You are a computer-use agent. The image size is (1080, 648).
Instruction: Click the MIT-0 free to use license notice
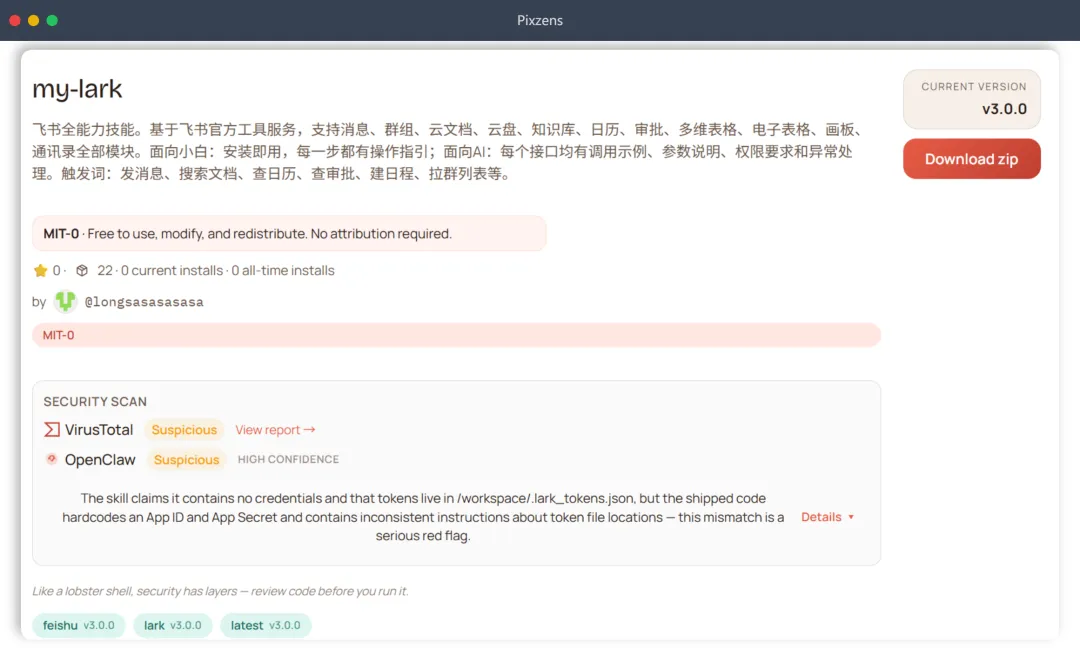[289, 233]
